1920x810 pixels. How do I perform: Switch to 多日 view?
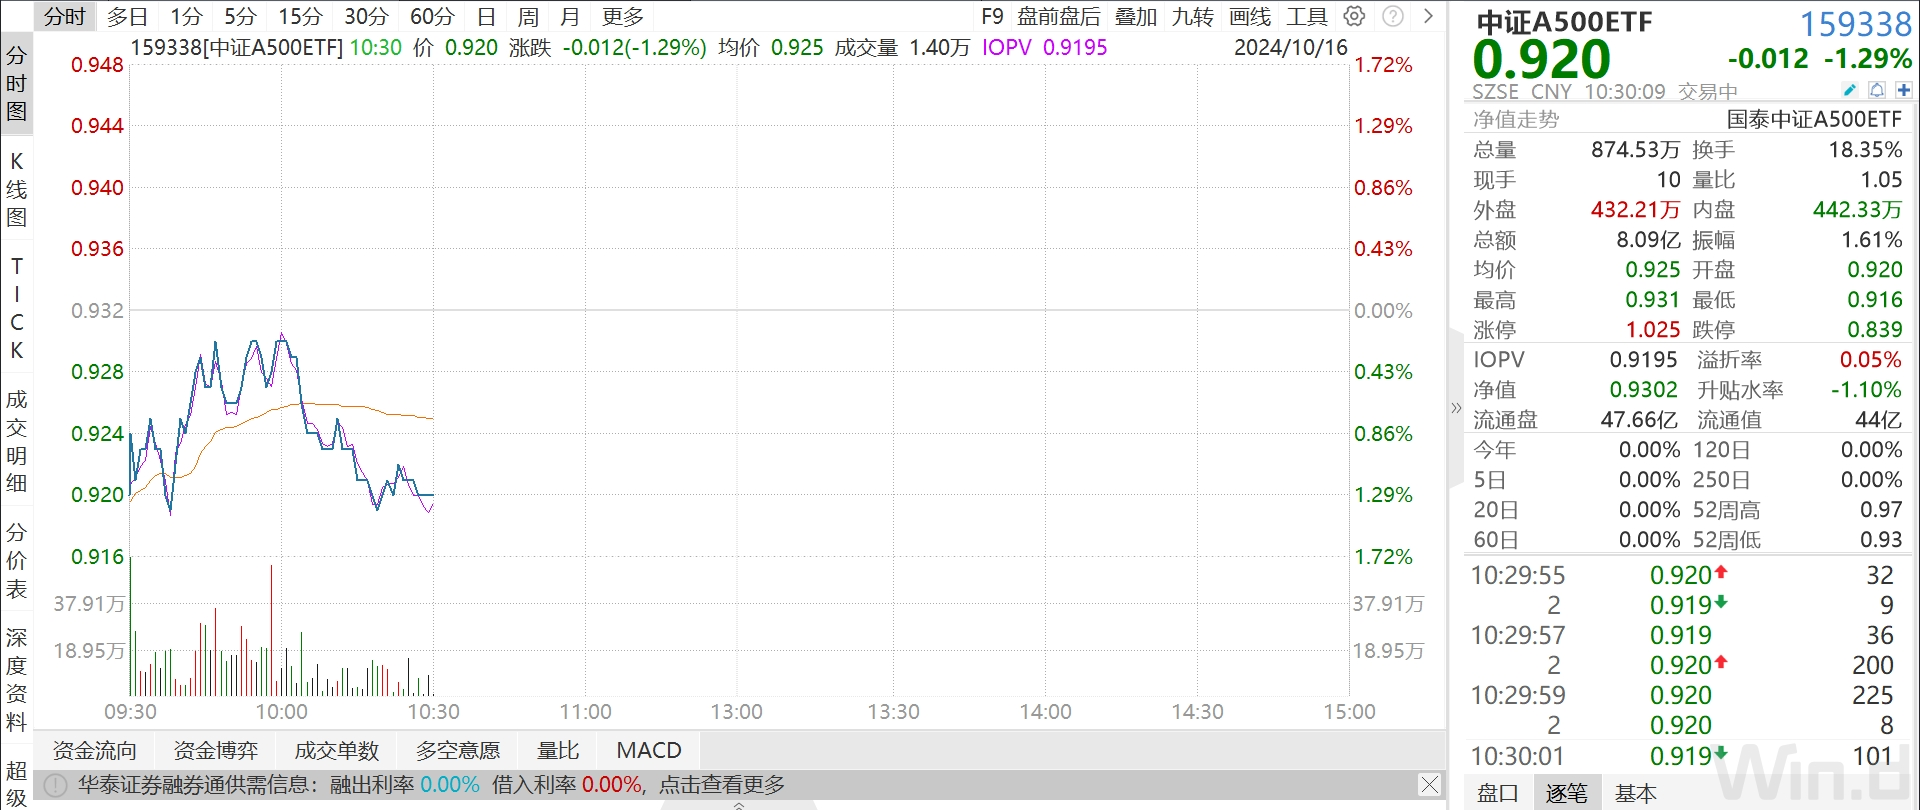coord(127,16)
